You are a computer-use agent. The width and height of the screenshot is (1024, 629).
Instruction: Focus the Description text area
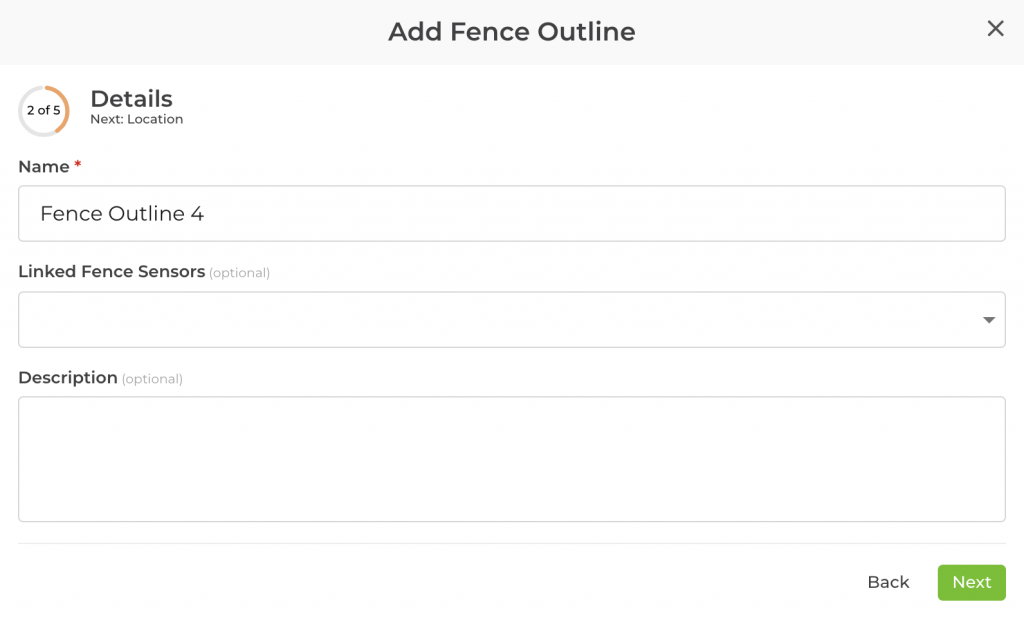point(511,459)
